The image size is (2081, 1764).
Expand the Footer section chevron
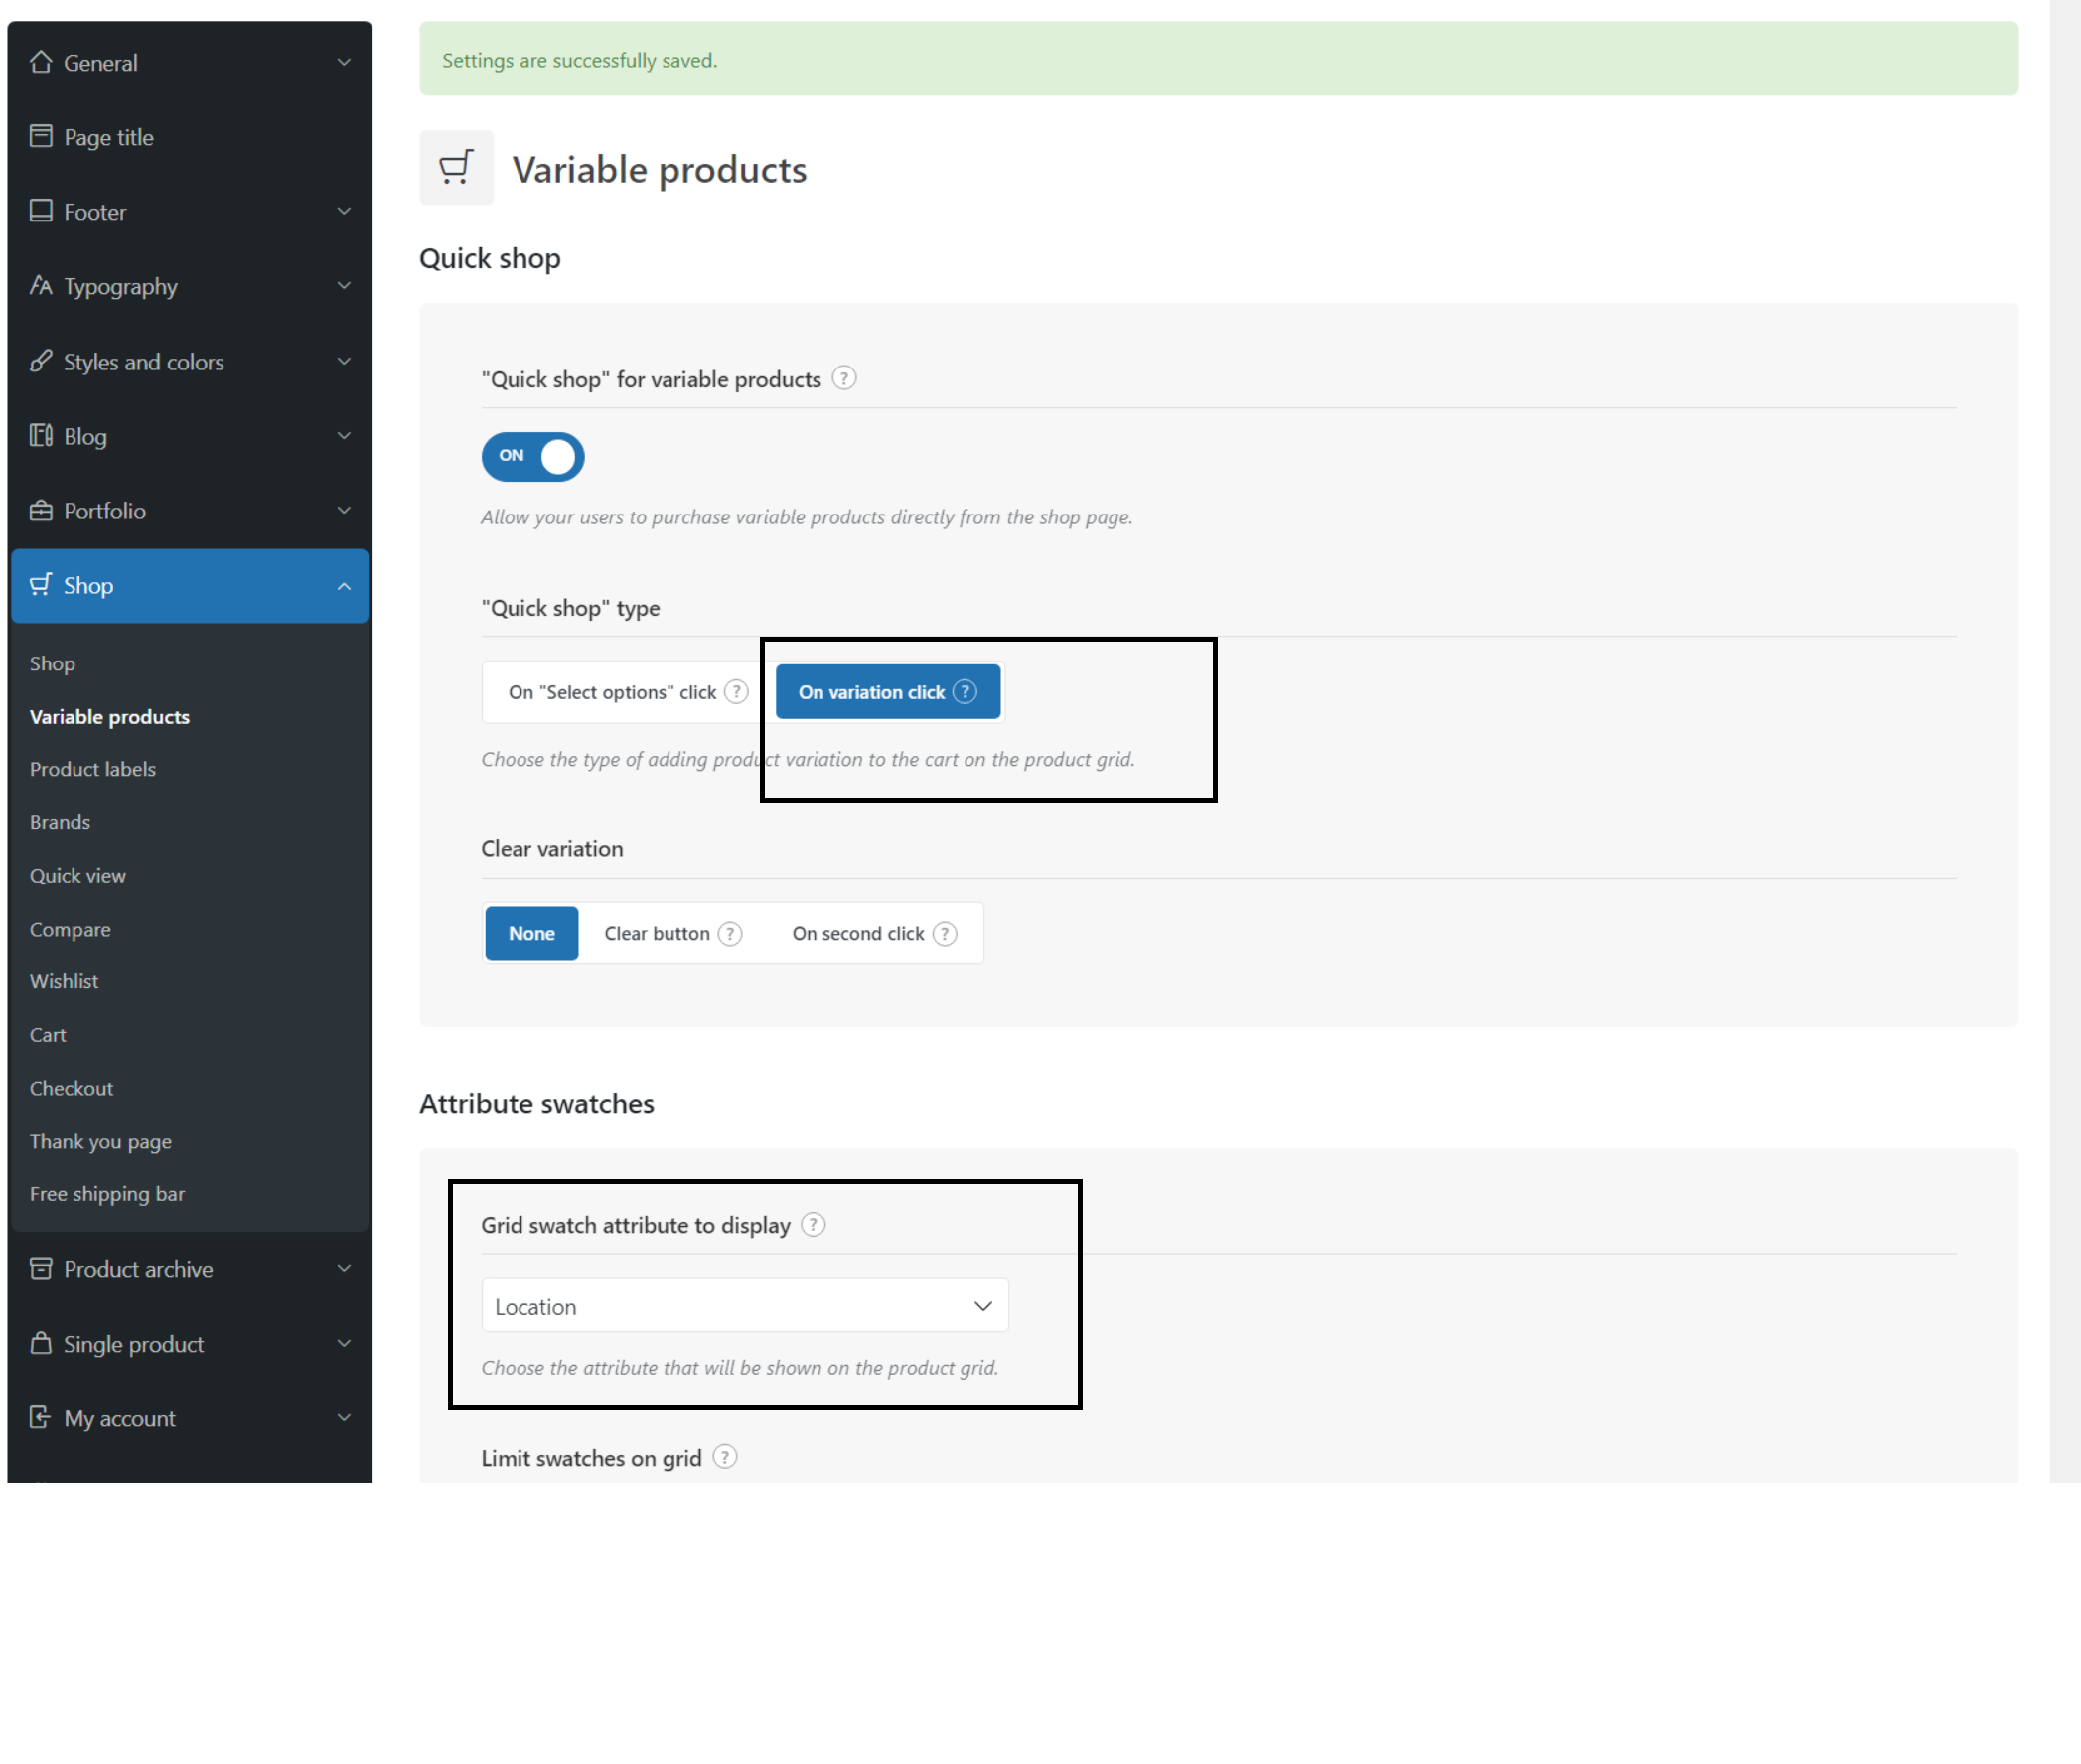tap(344, 211)
